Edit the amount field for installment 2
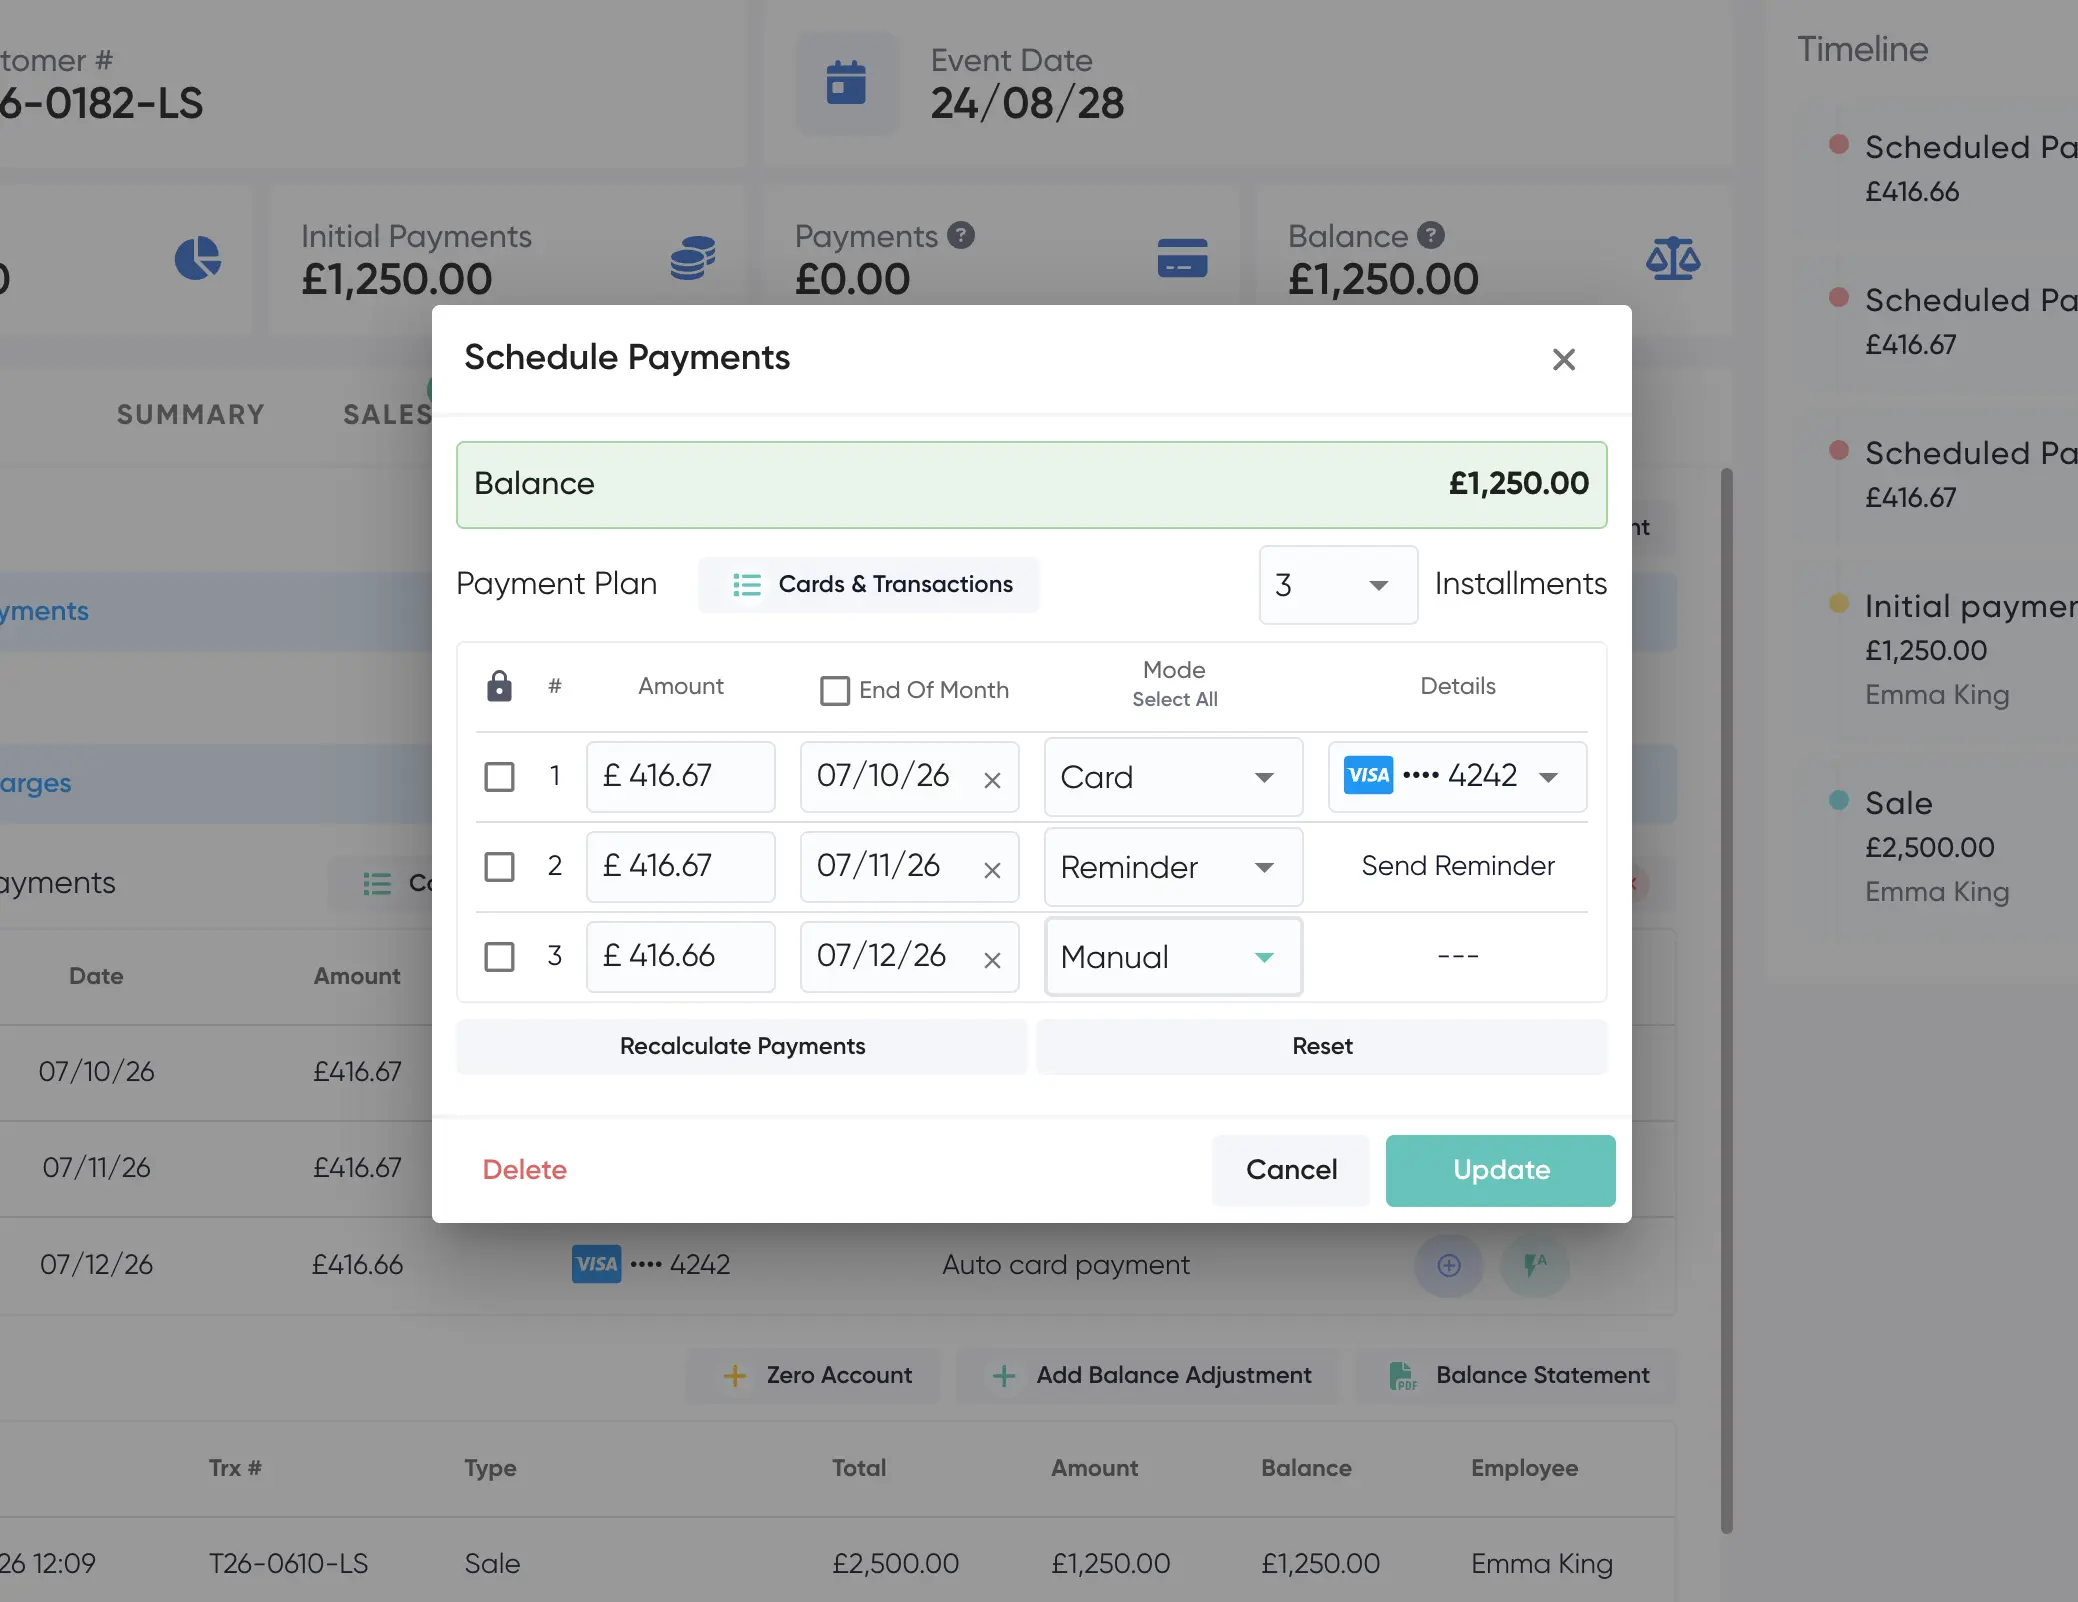 (680, 866)
